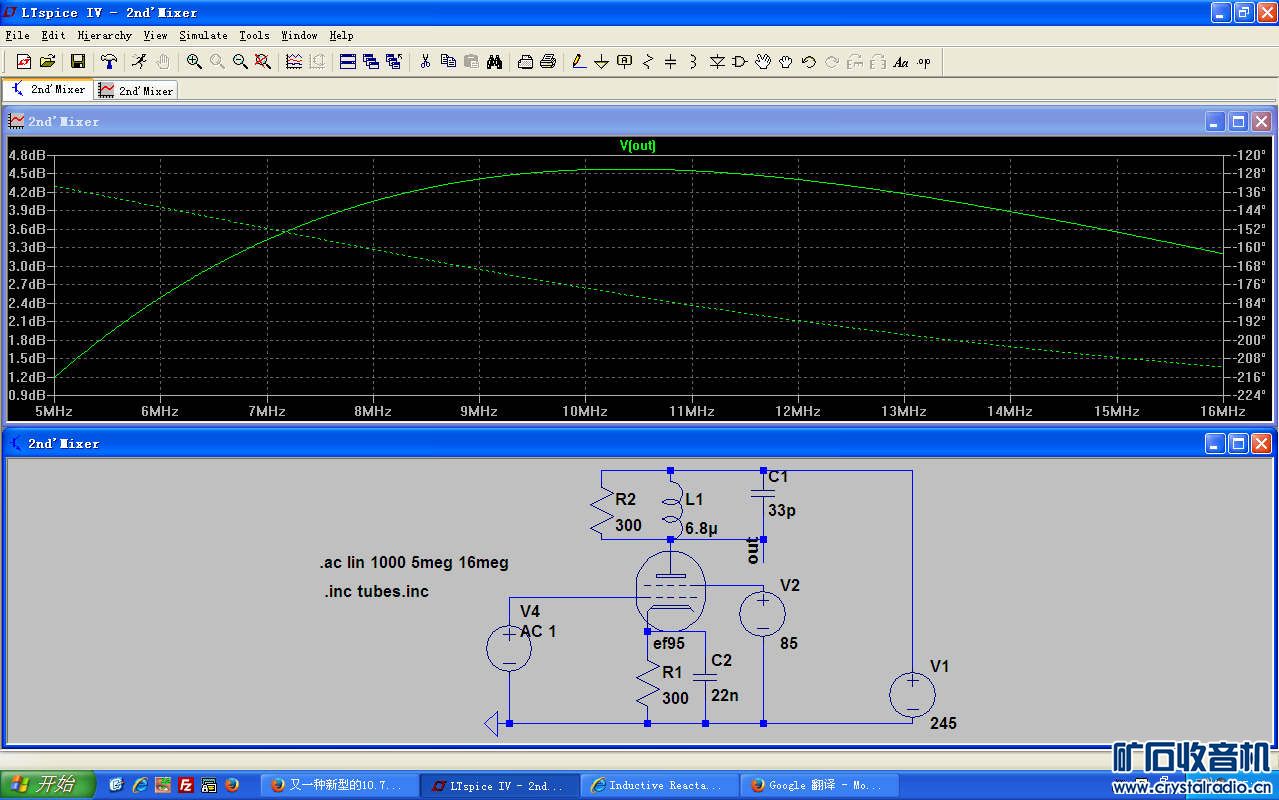Click the Run simulation icon

click(139, 62)
